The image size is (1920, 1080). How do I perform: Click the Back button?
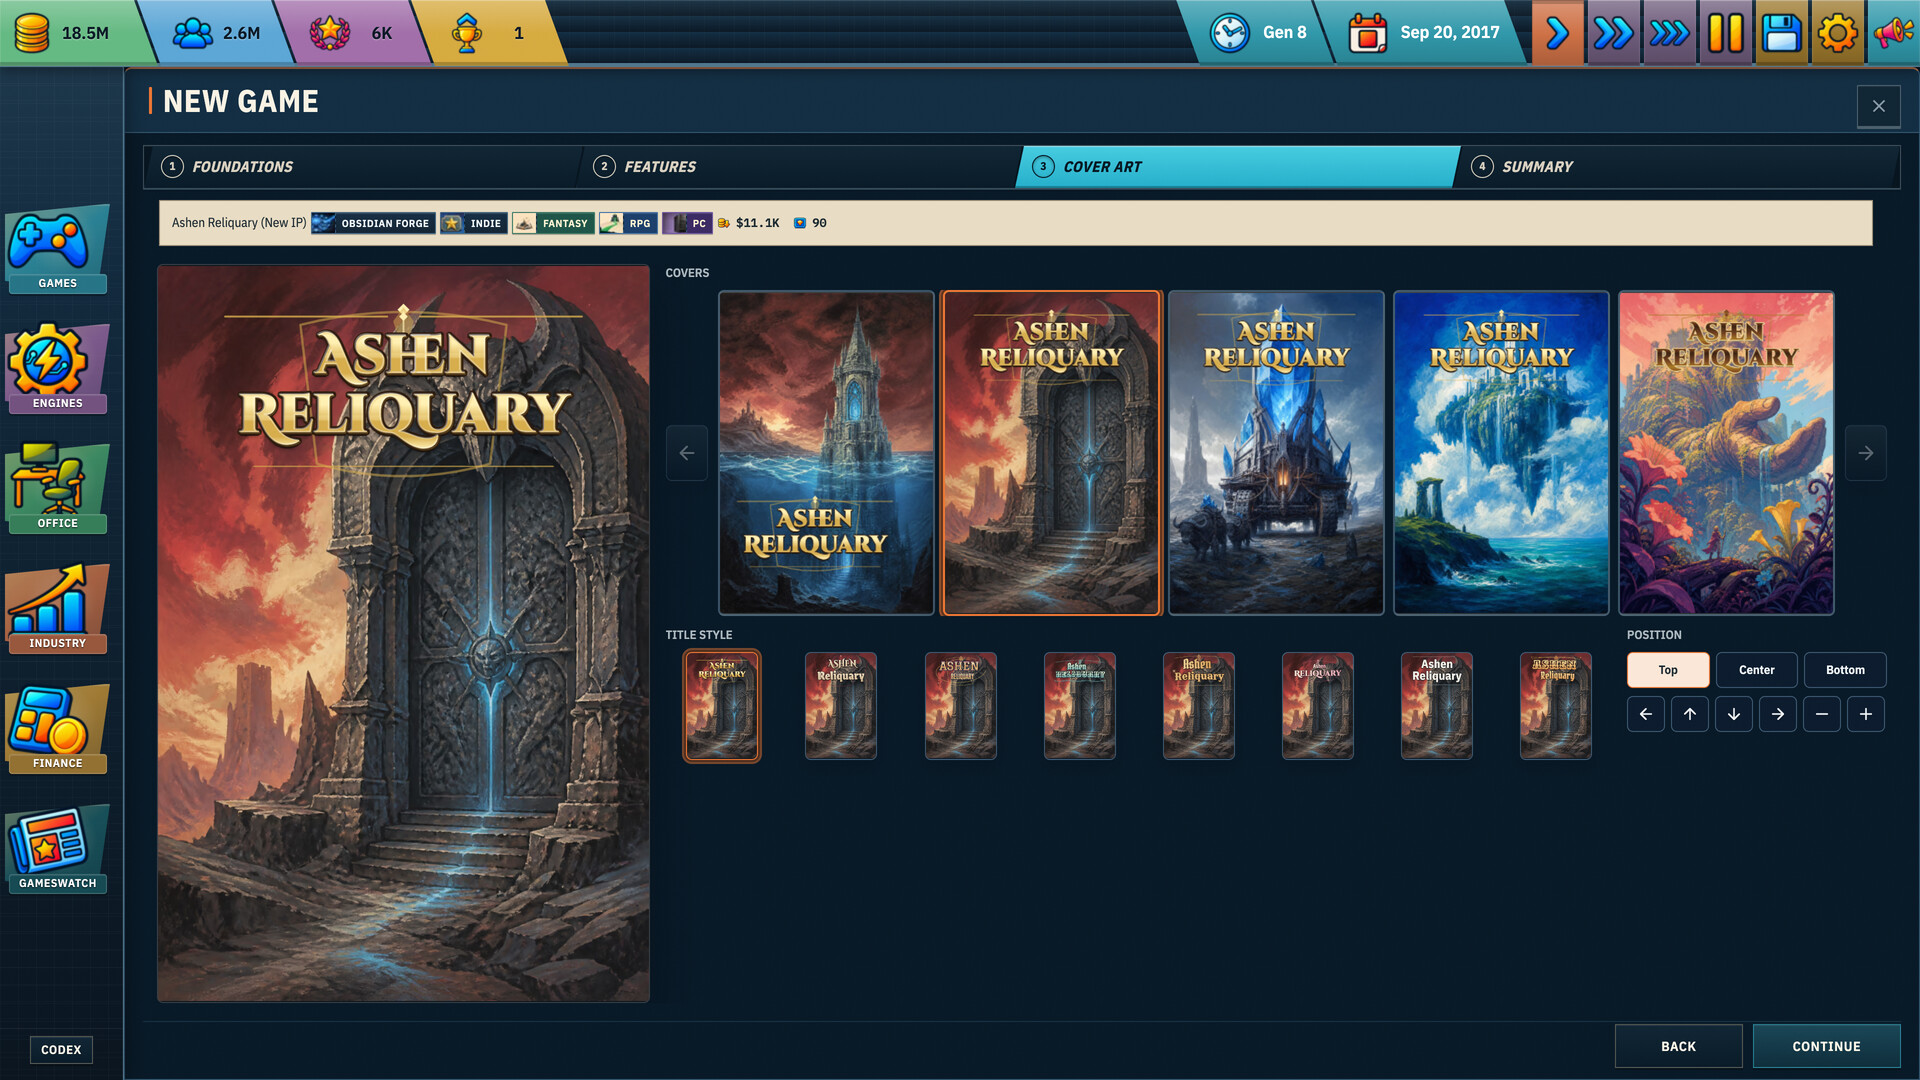(x=1678, y=1046)
